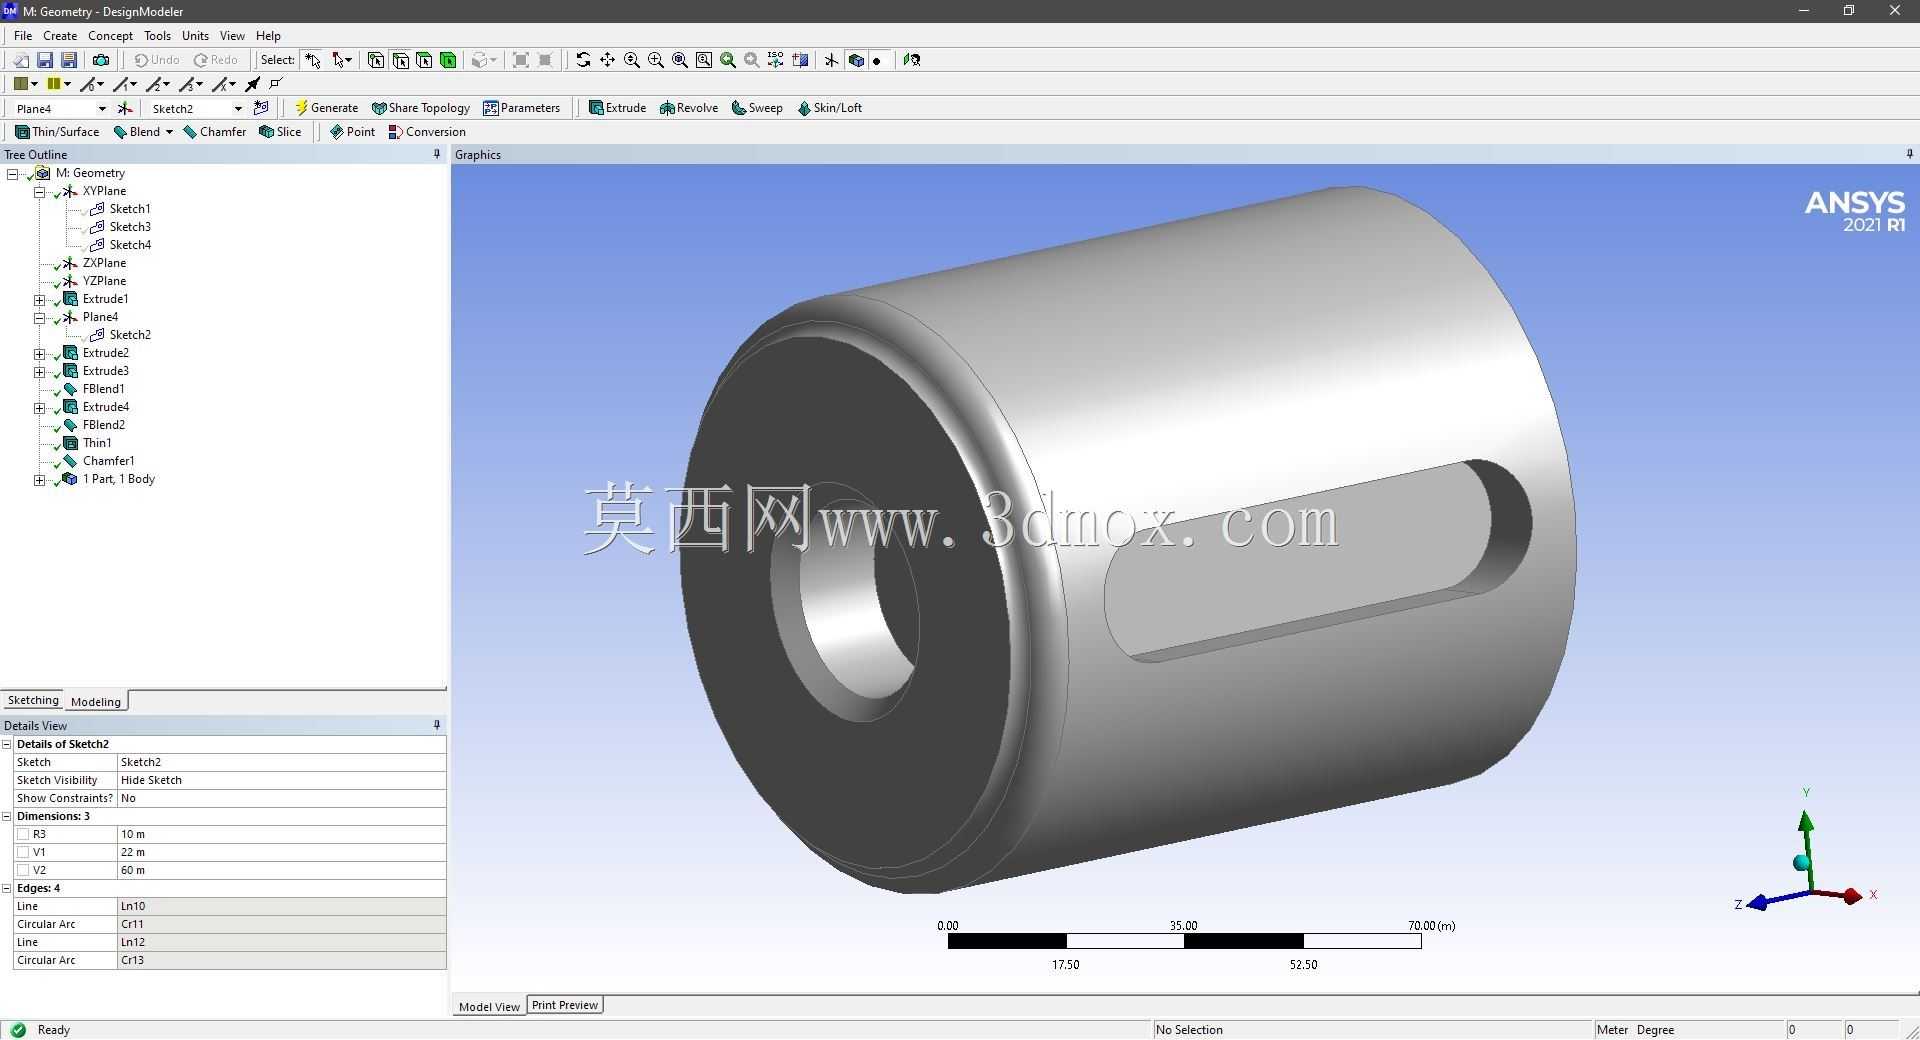Collapse the XYPlane tree node

click(40, 191)
